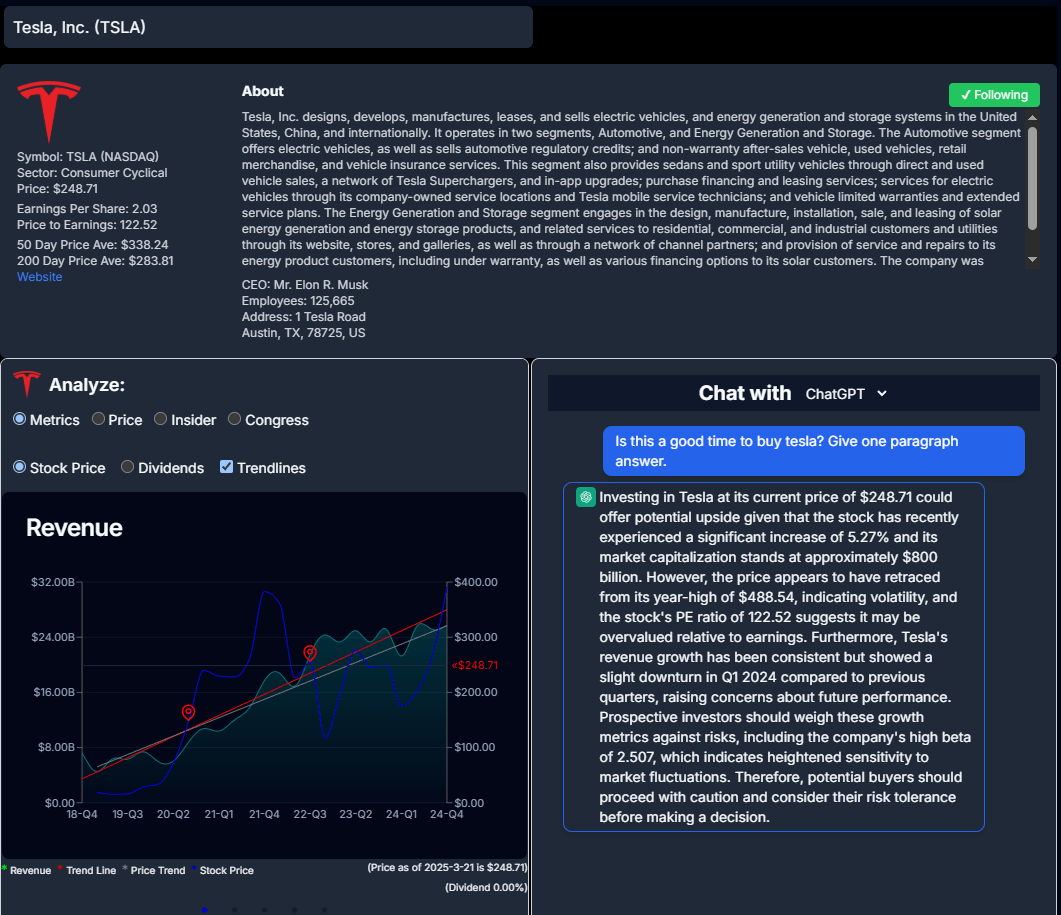The image size is (1061, 915).
Task: Click the '200 Day Price Ave: $283.81' text
Action: (95, 261)
